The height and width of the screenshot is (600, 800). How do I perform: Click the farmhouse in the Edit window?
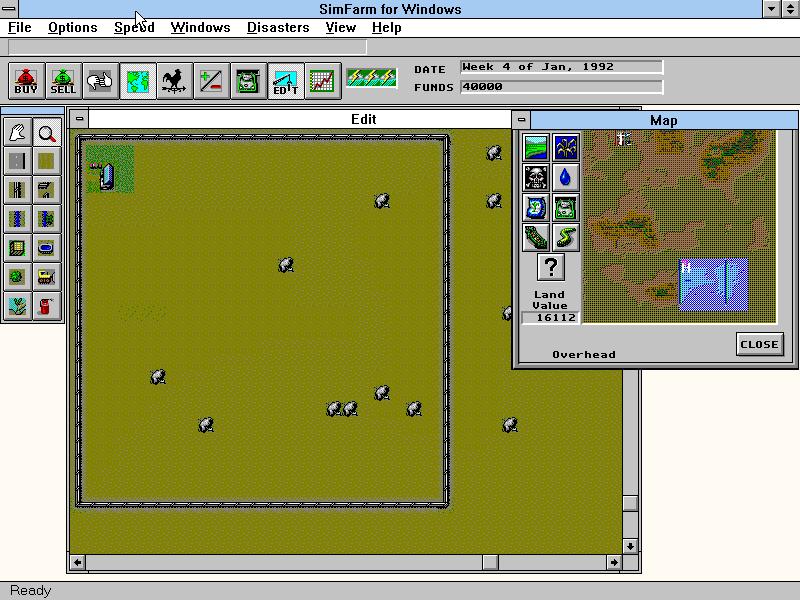[x=106, y=176]
